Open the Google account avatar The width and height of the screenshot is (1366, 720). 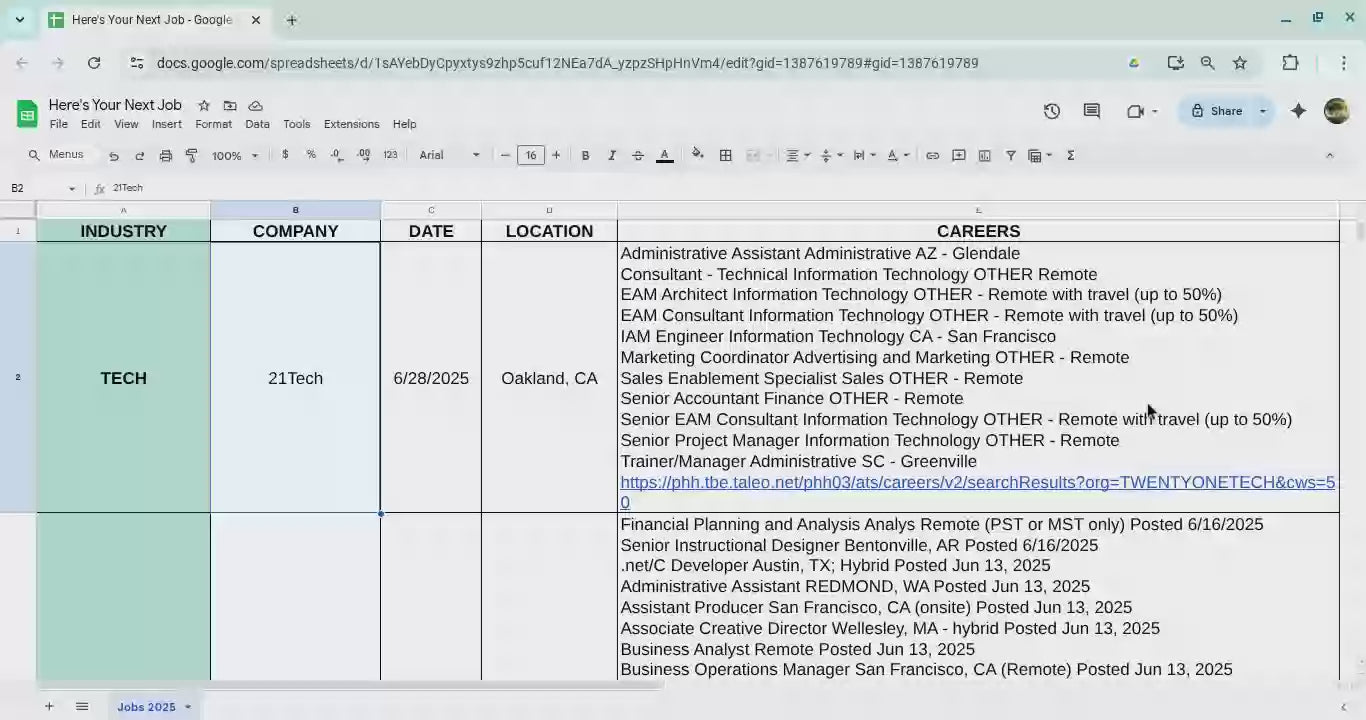pos(1337,111)
